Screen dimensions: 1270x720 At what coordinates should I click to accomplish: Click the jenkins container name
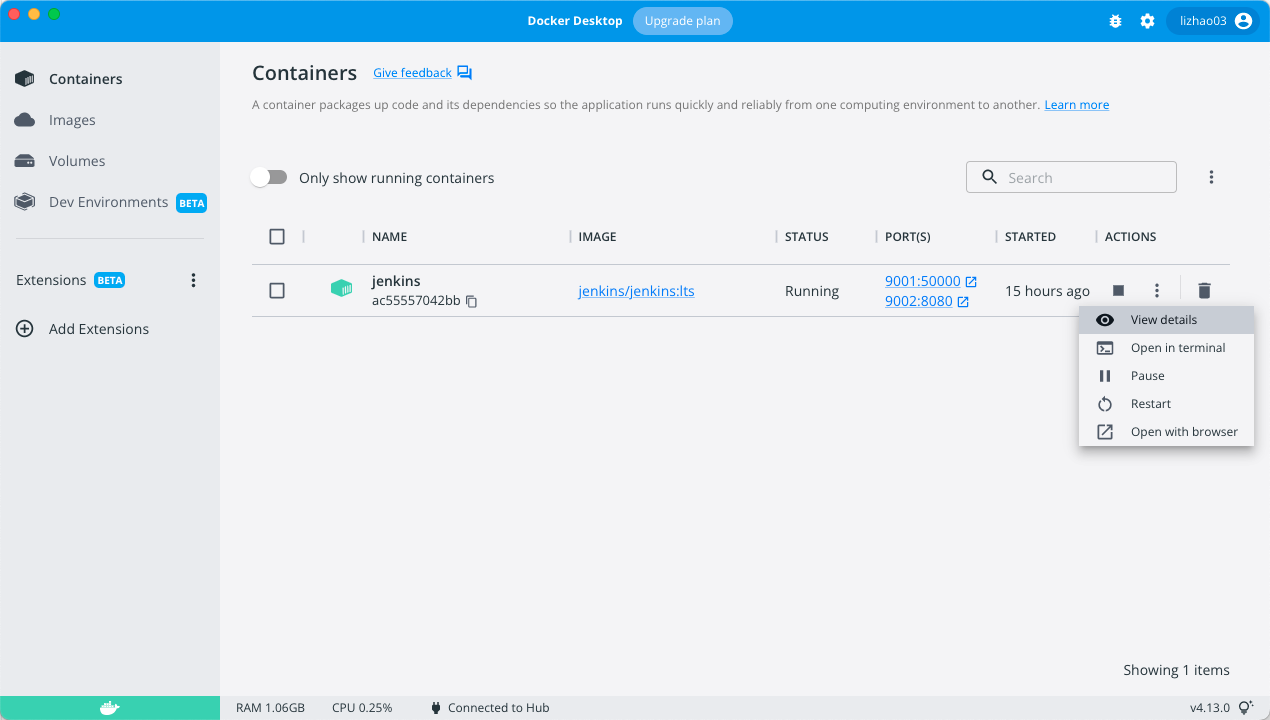coord(396,281)
